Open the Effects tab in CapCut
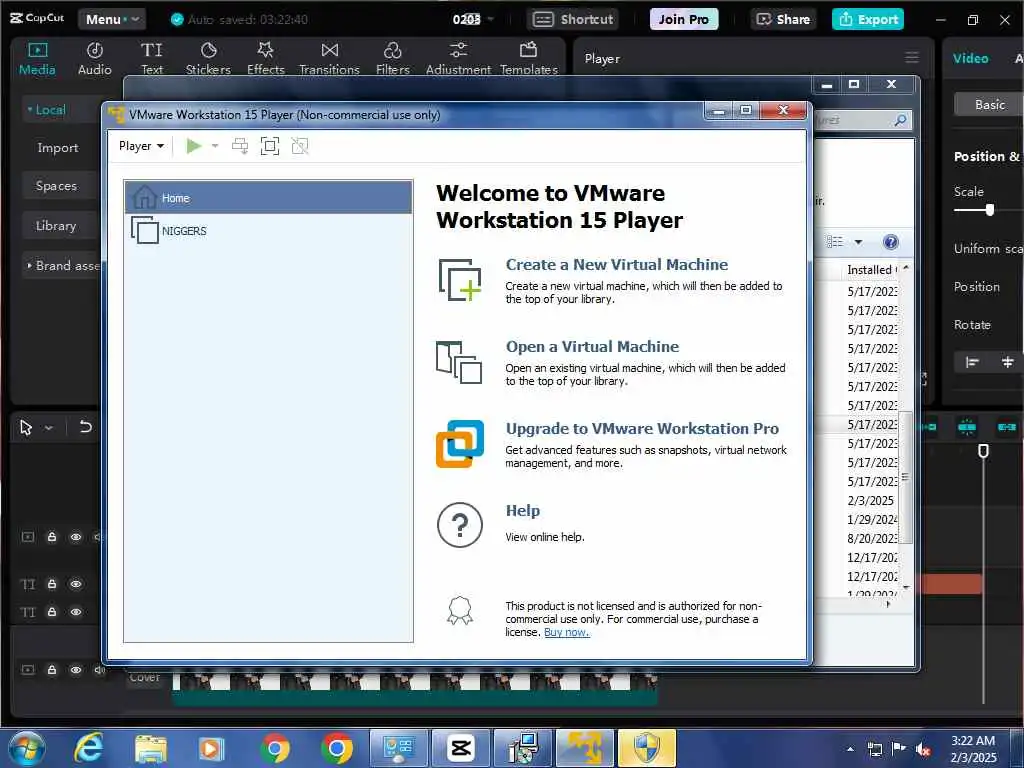The height and width of the screenshot is (768, 1024). (x=265, y=59)
